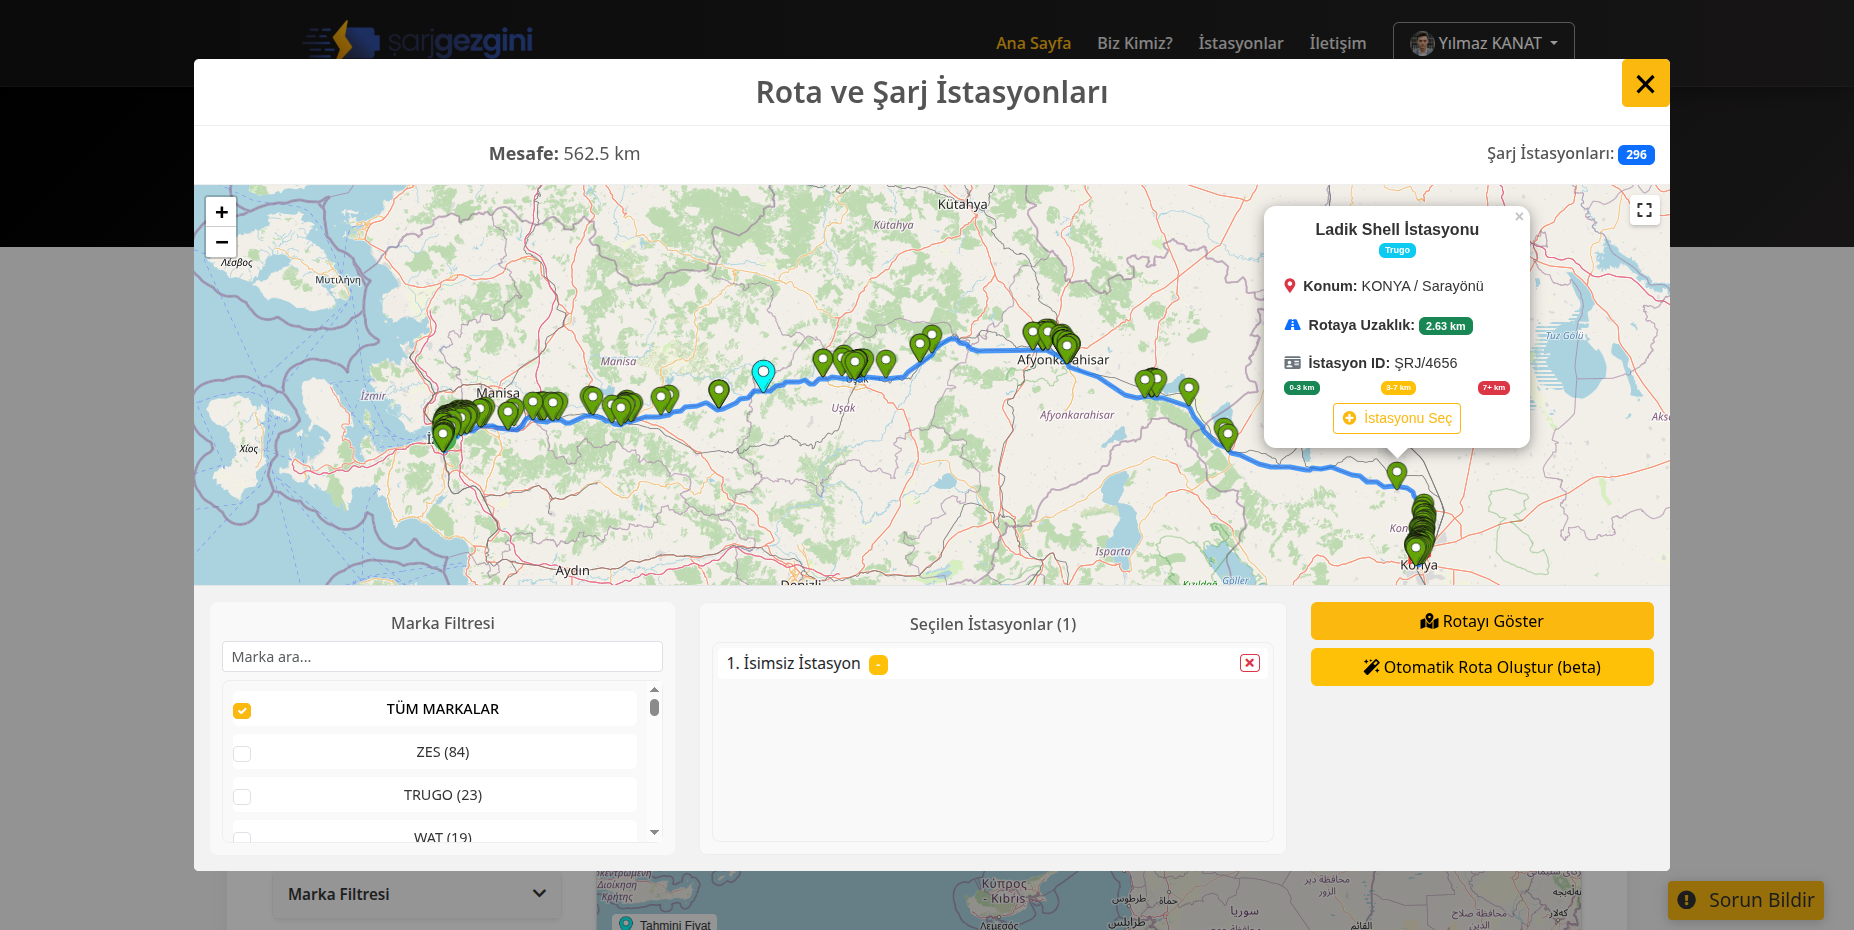Close the Rota ve Şarj İstasyonları dialog
Screen dimensions: 1854x930
(x=1645, y=84)
